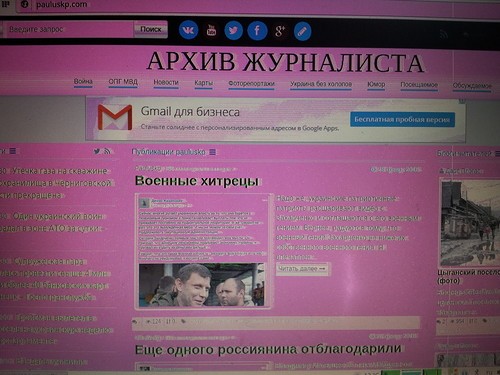Viewport: 500px width, 375px height.
Task: Click the Бесплатная пробная версия ad button
Action: click(x=402, y=119)
